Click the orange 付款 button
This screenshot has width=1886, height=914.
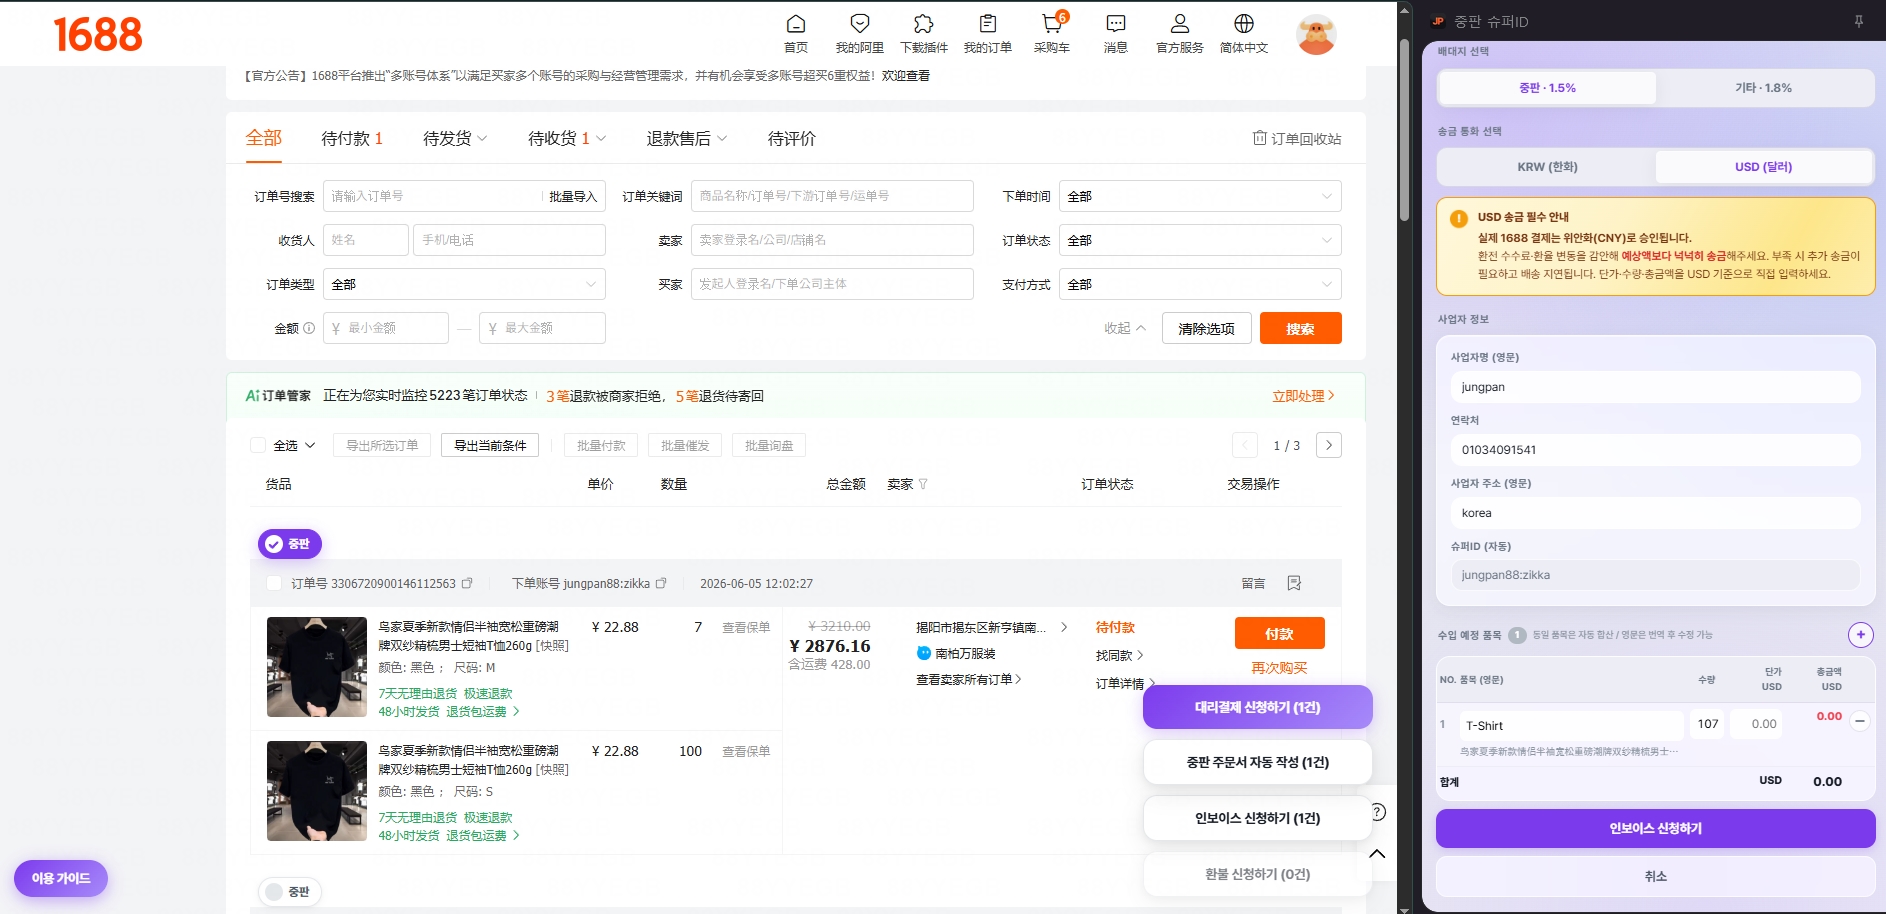1279,633
